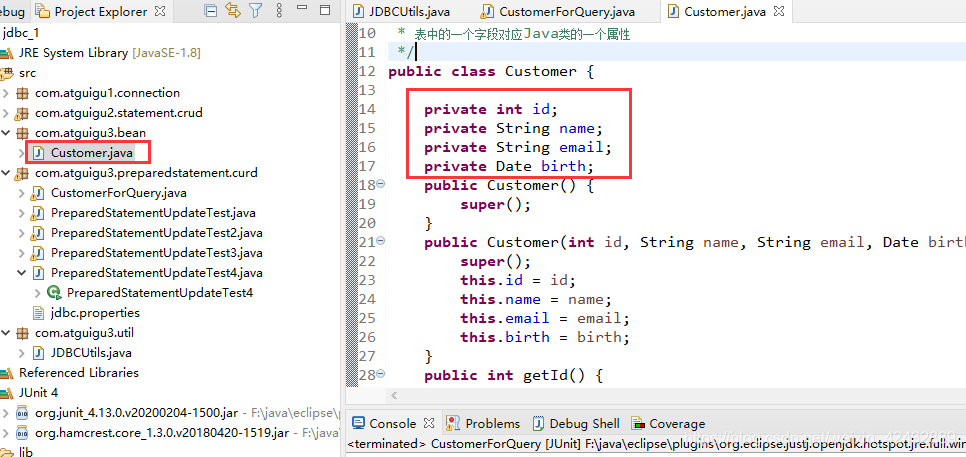Select JDBCUtils.java in explorer tree
Image resolution: width=966 pixels, height=457 pixels.
pos(91,353)
